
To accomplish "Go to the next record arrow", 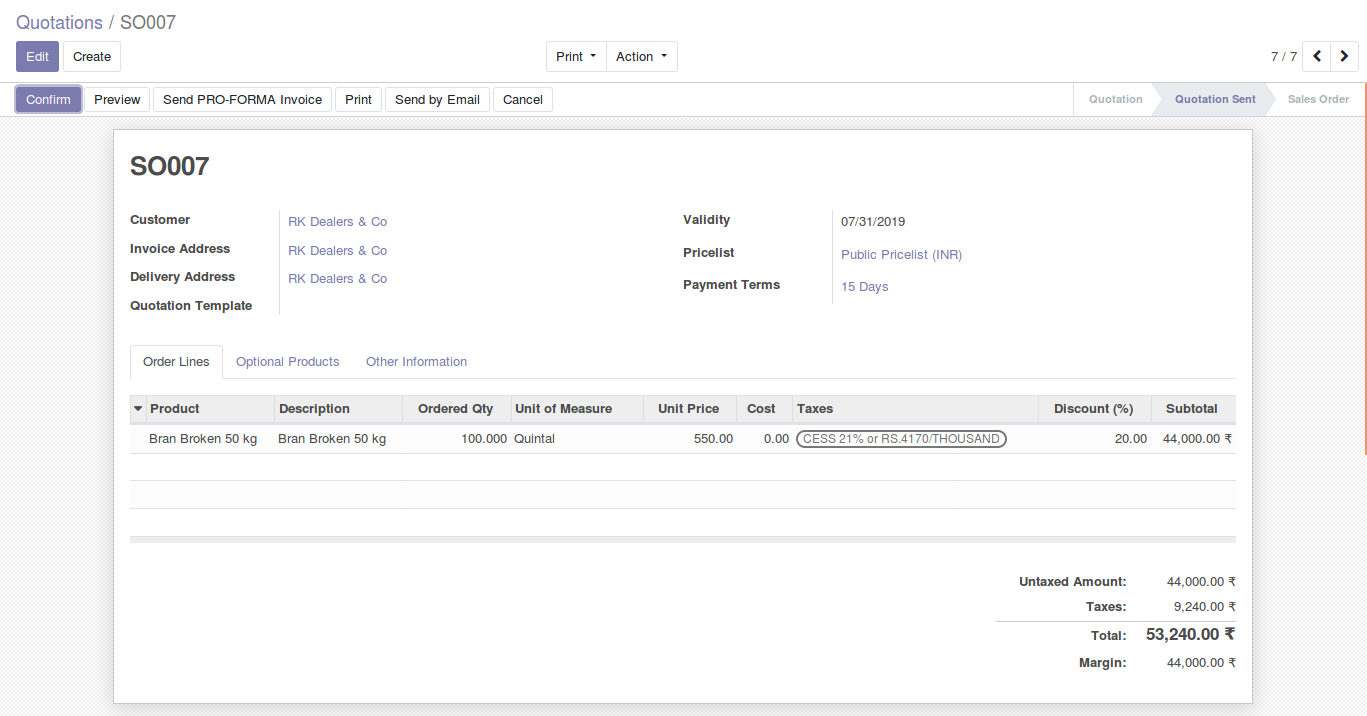I will pyautogui.click(x=1344, y=57).
